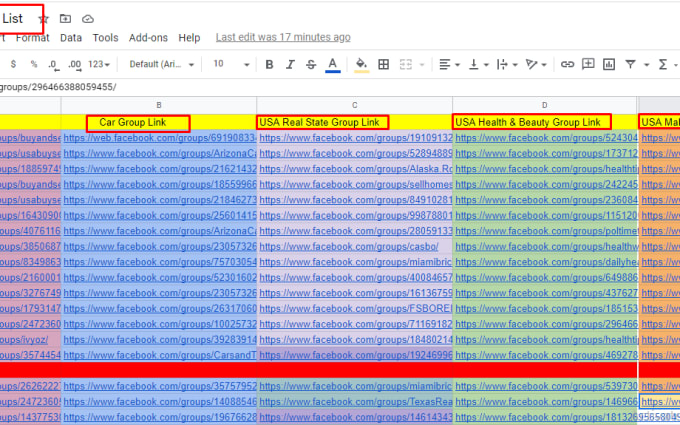The height and width of the screenshot is (425, 680).
Task: Open the Default (Ari... font dropdown
Action: pos(161,64)
